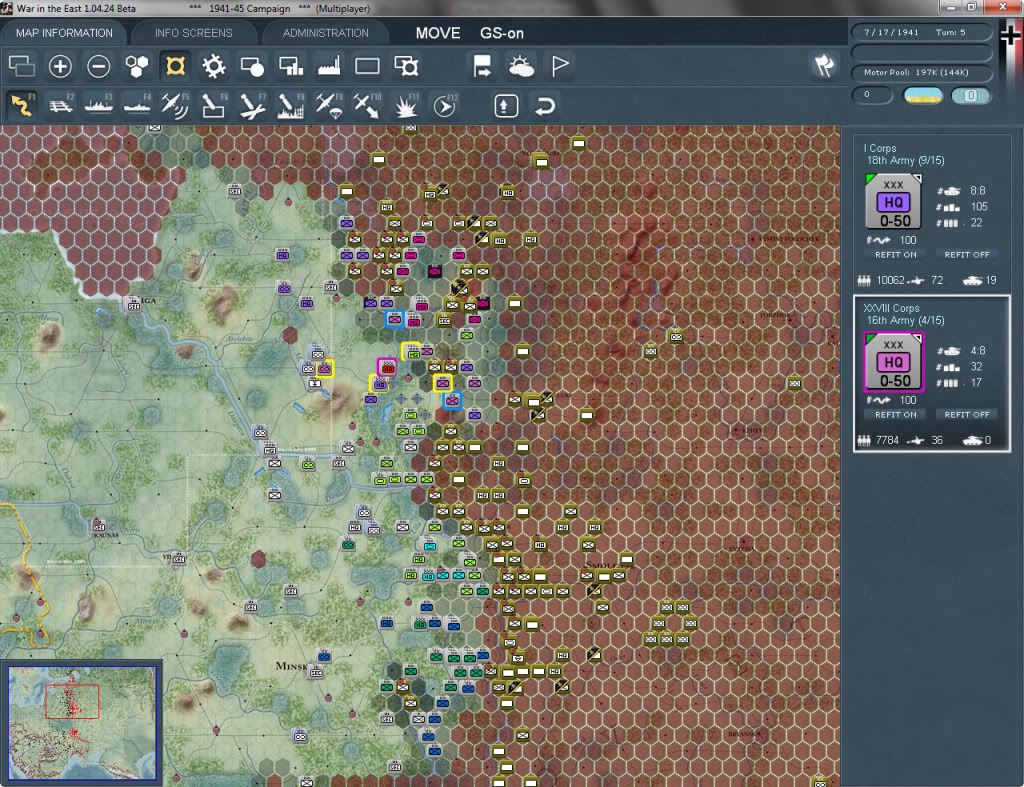Select the F1 move mode icon
Screen dimensions: 1024x787
(x=22, y=106)
